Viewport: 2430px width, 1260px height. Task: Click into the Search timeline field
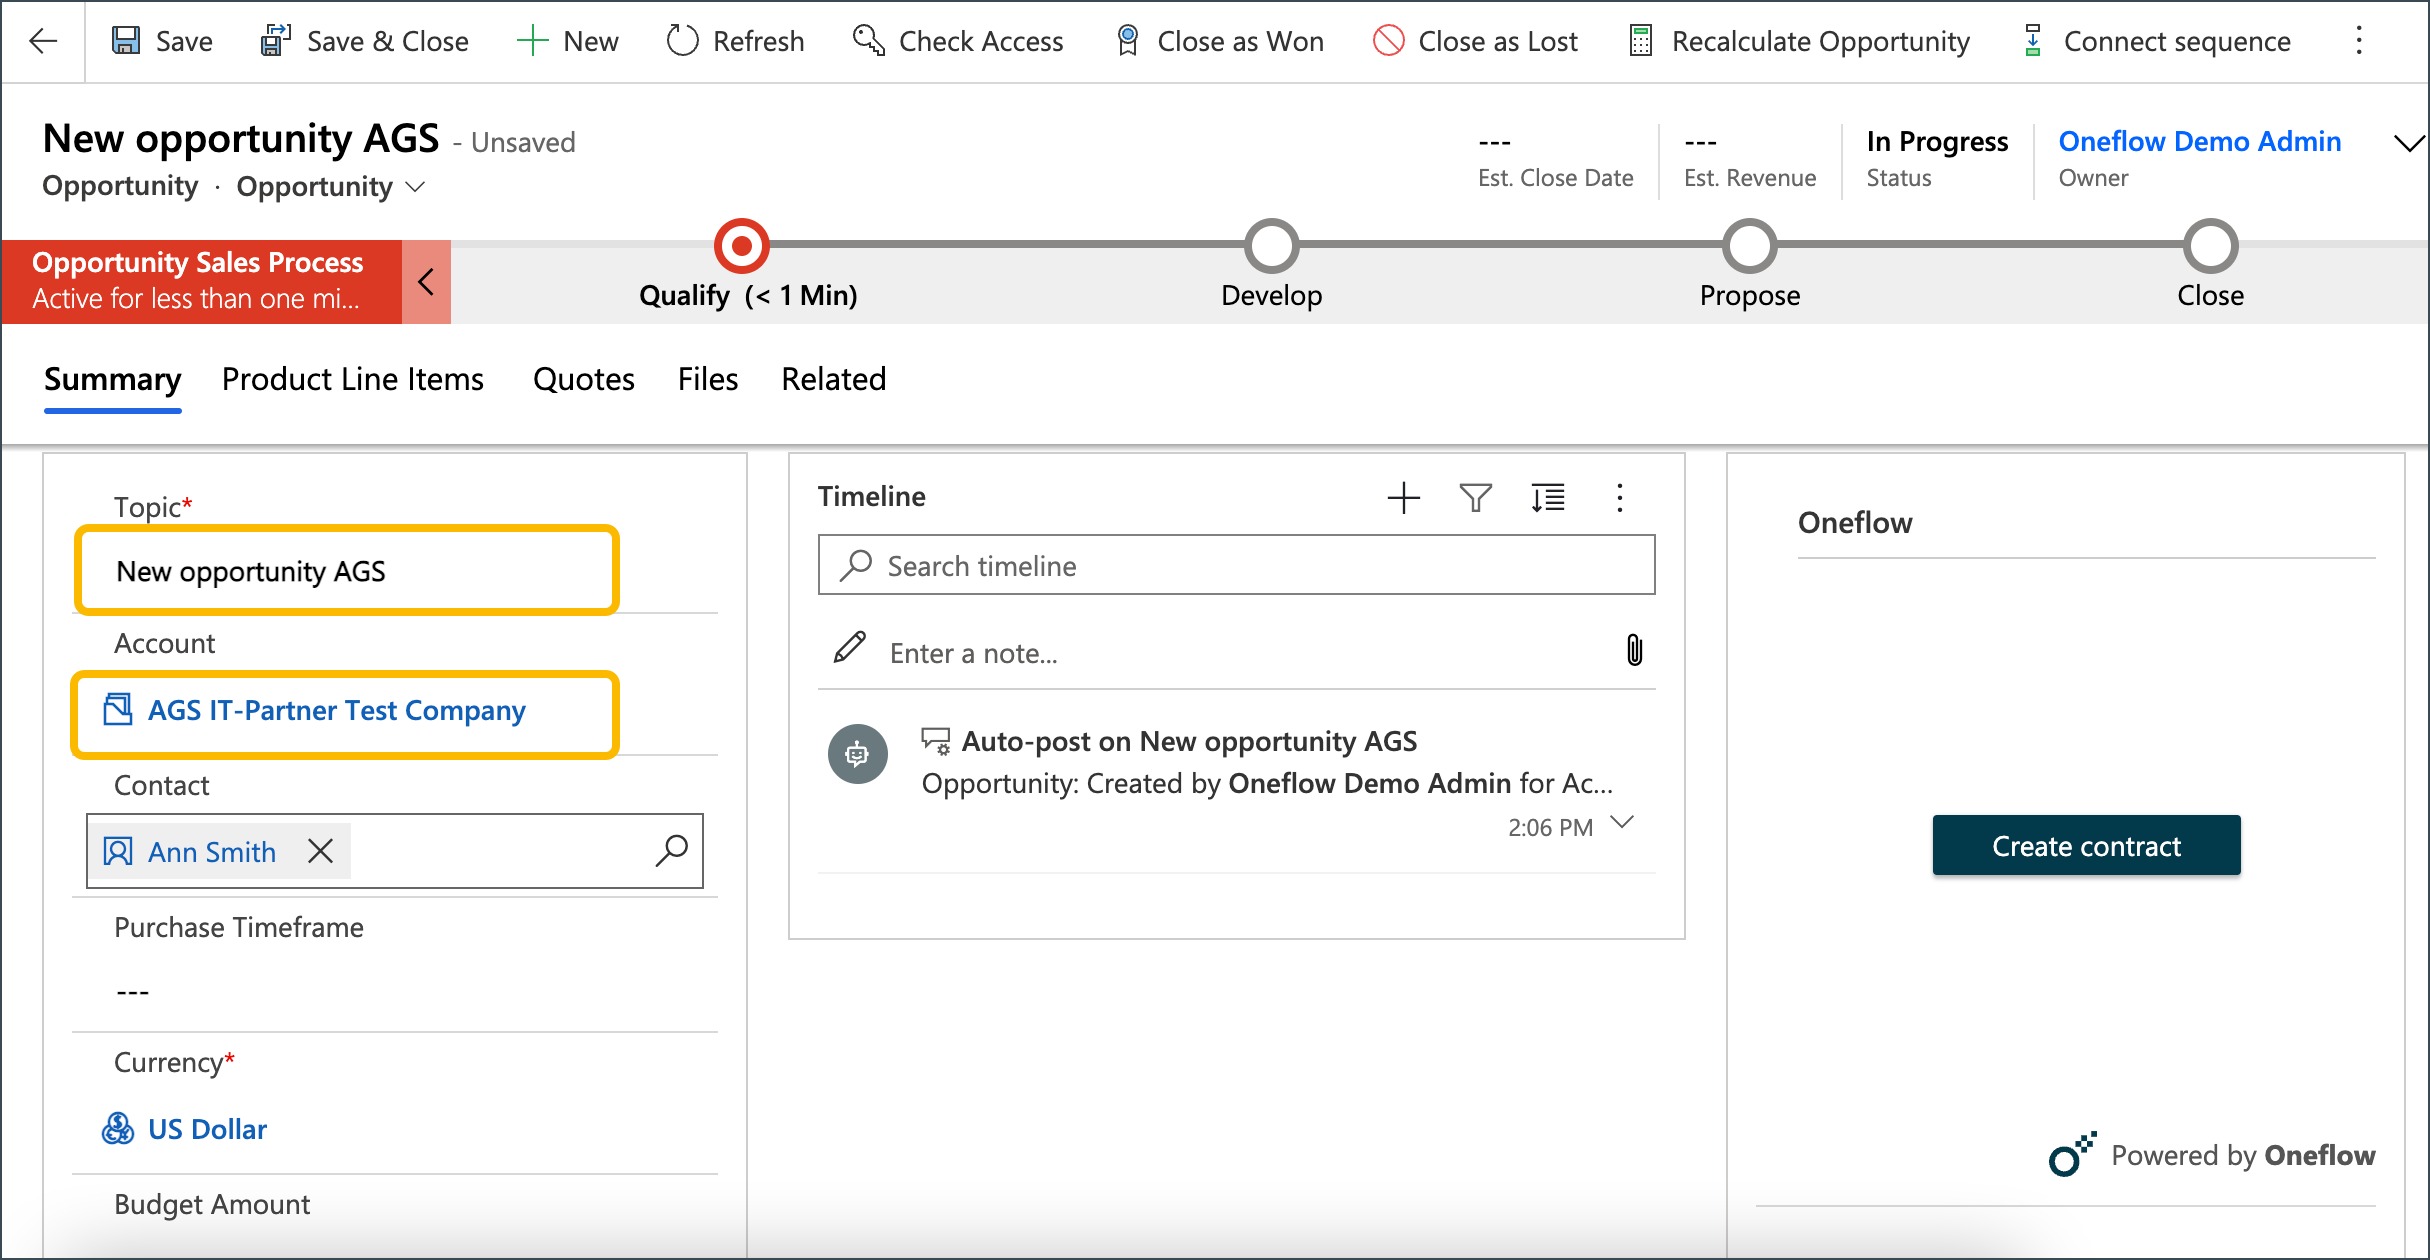(x=1235, y=566)
